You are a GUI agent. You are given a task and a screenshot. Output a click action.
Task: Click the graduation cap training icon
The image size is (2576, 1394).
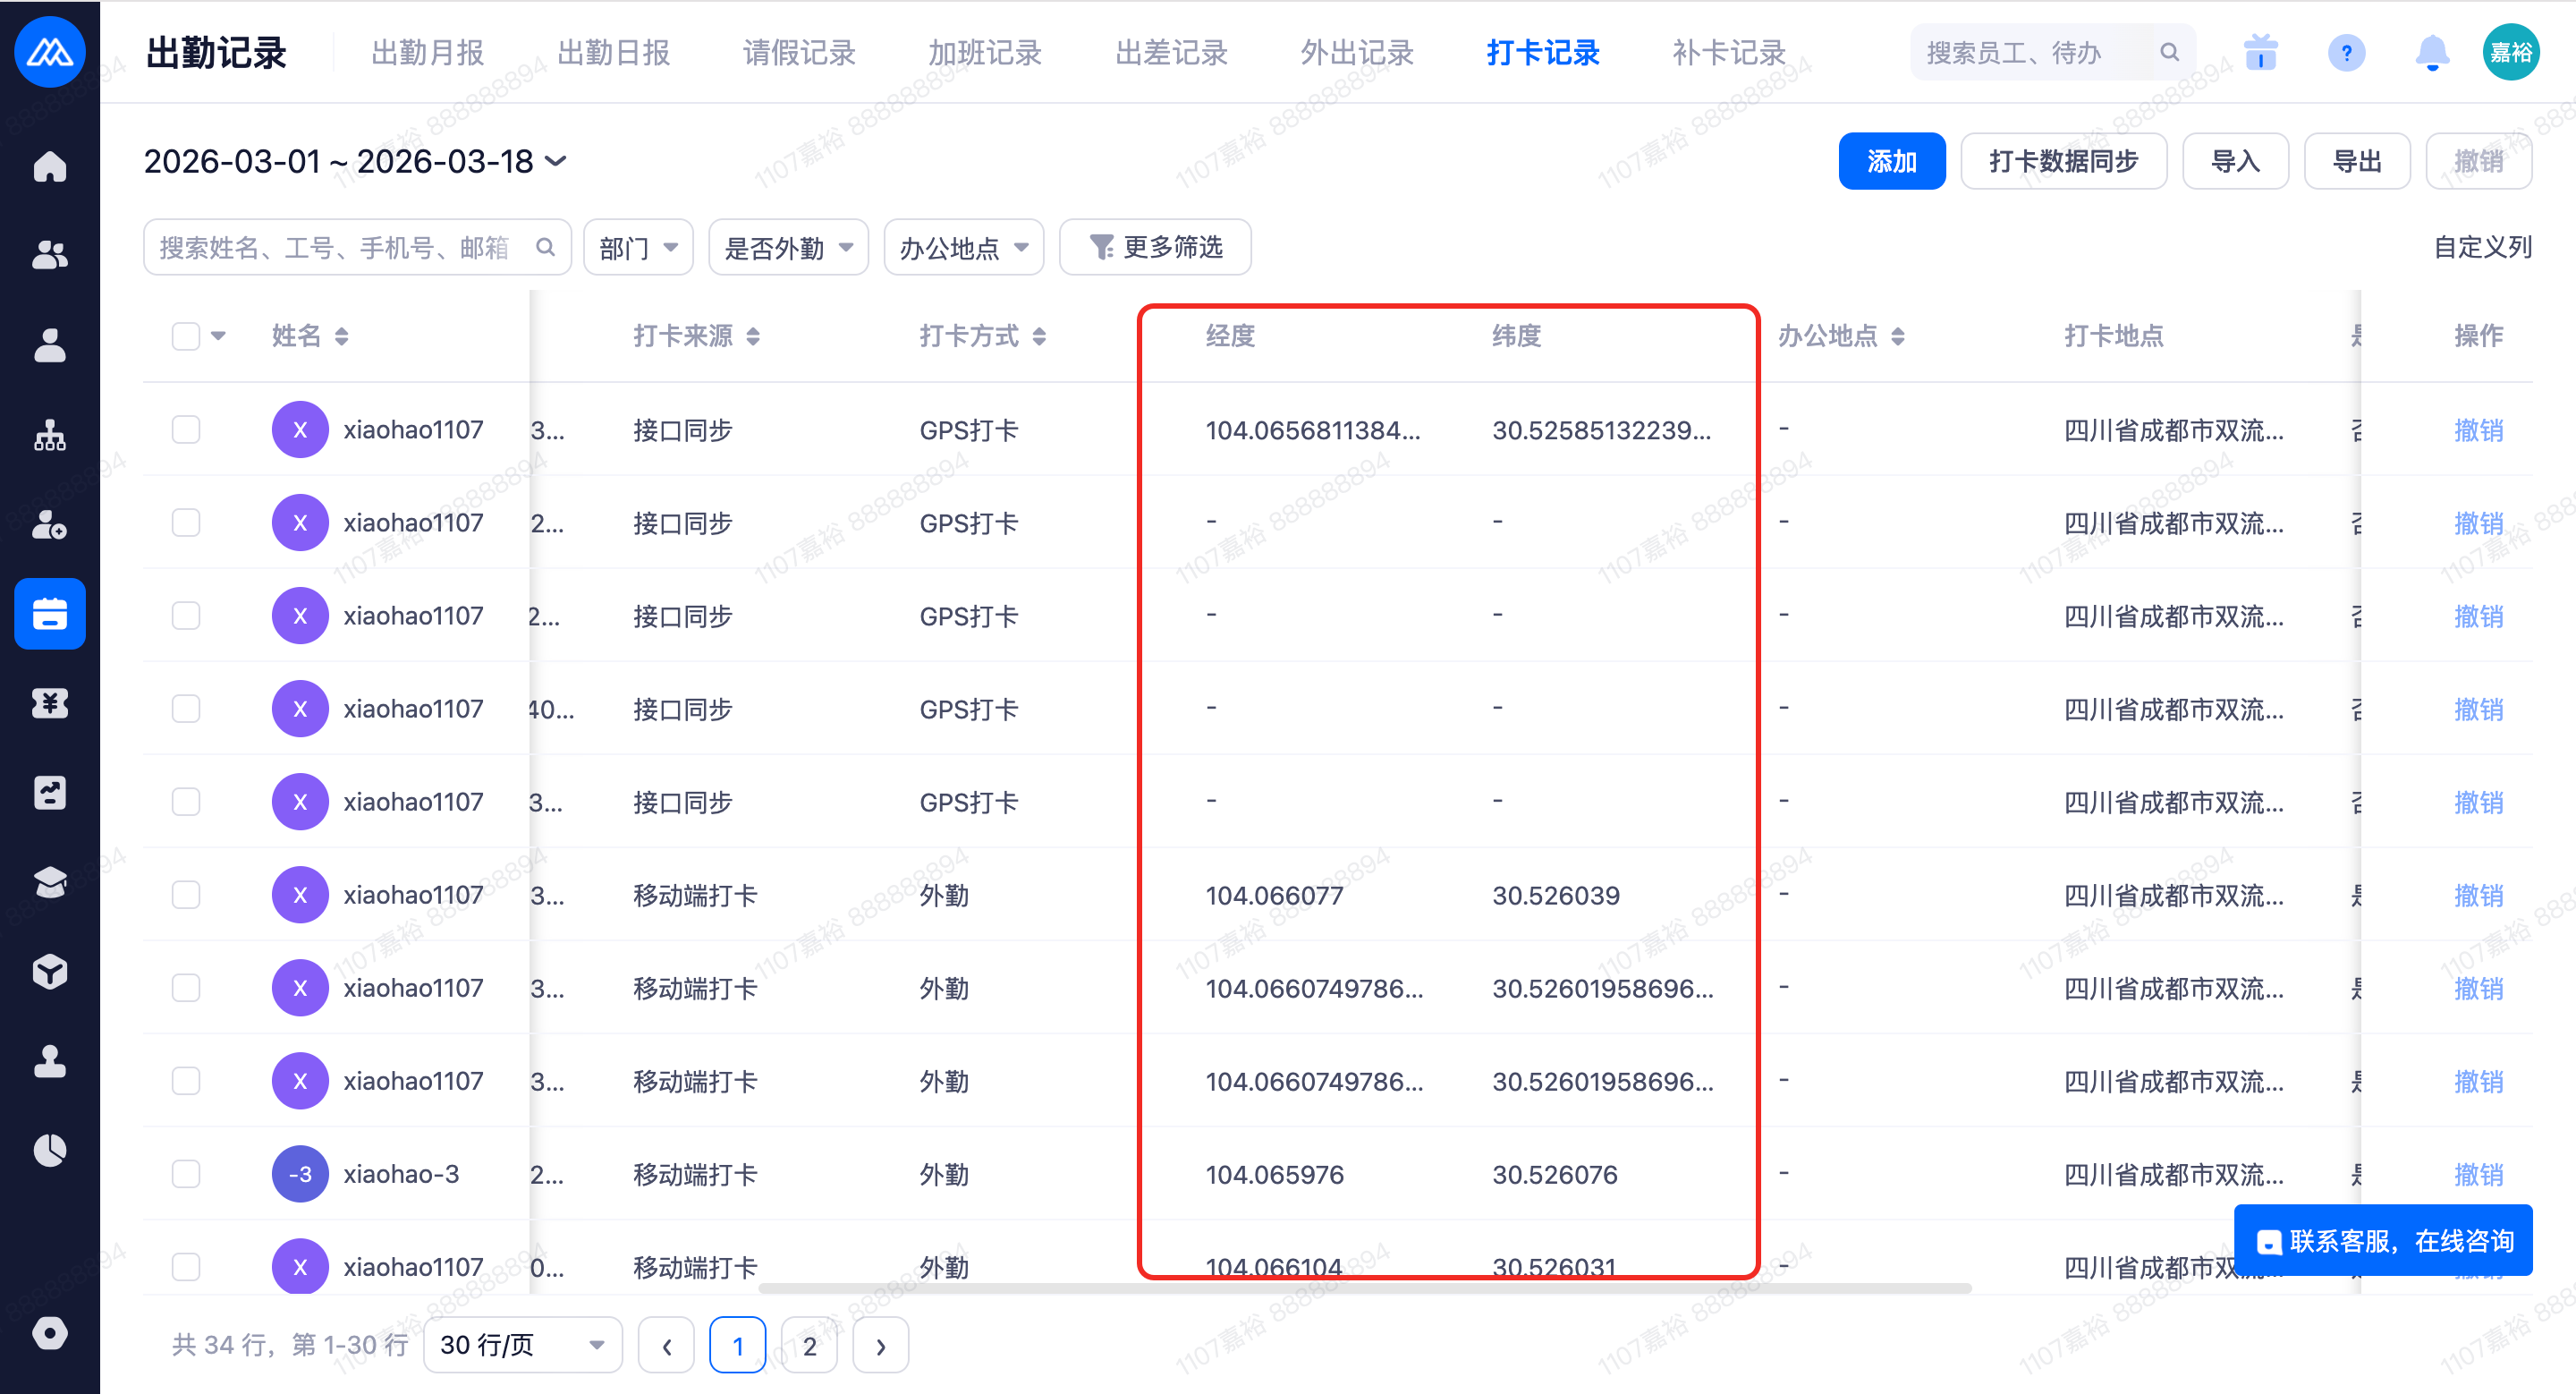(x=49, y=882)
